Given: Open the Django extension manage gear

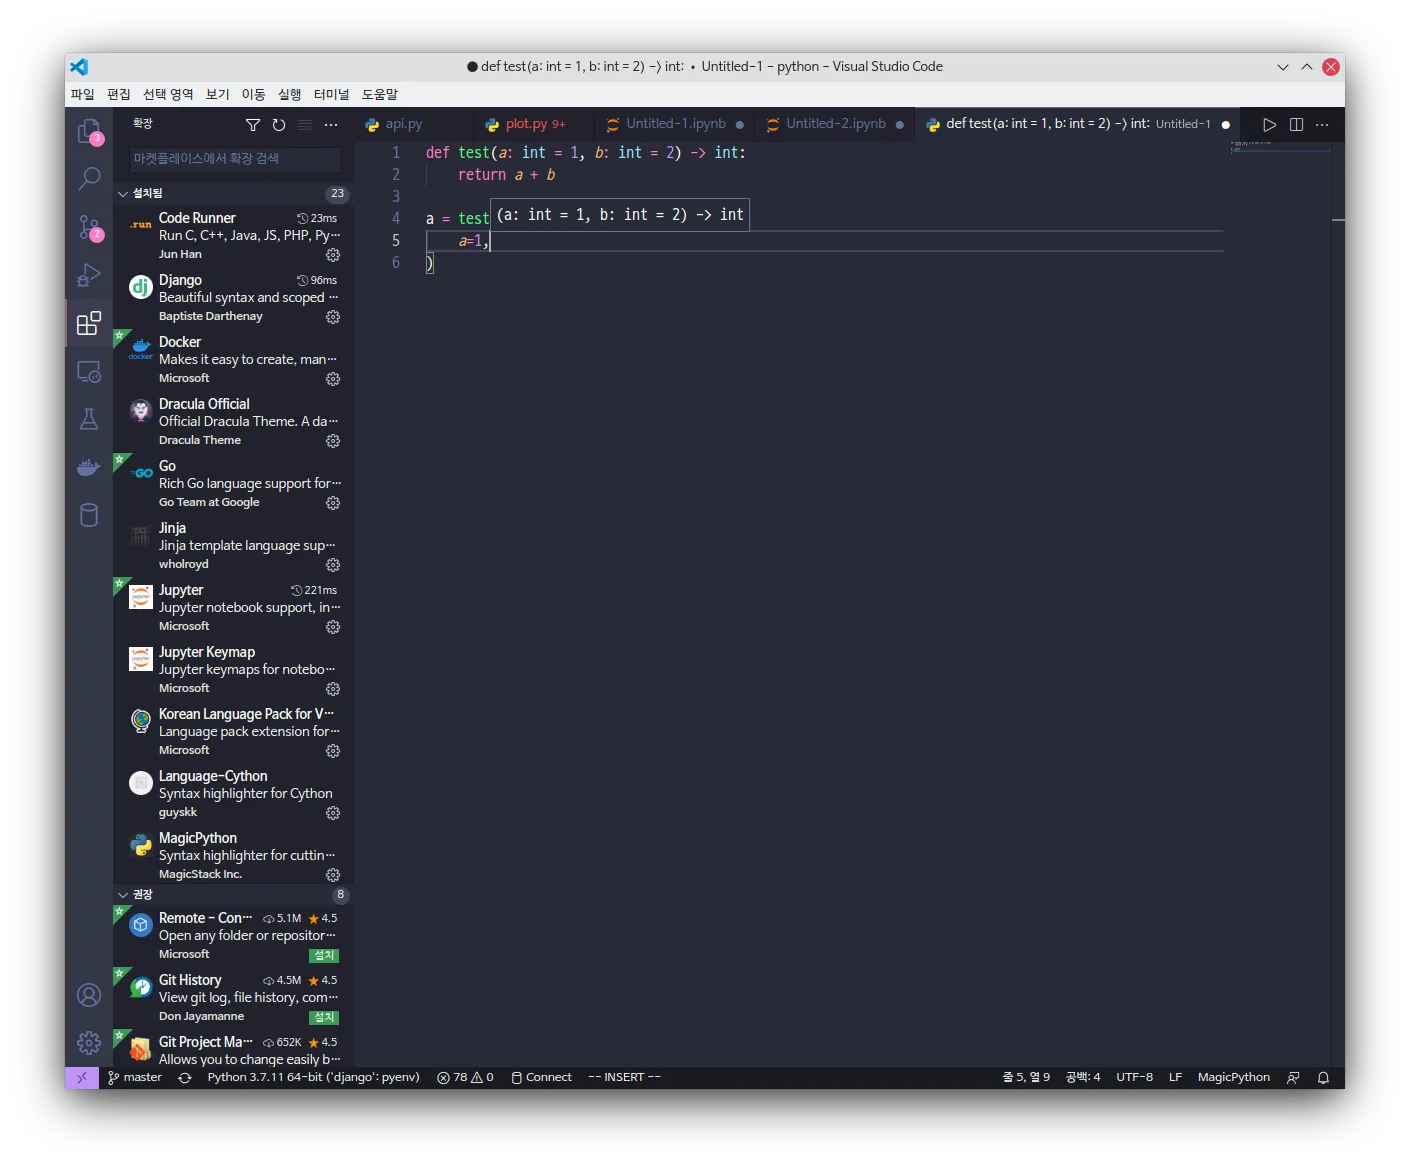Looking at the screenshot, I should (333, 317).
